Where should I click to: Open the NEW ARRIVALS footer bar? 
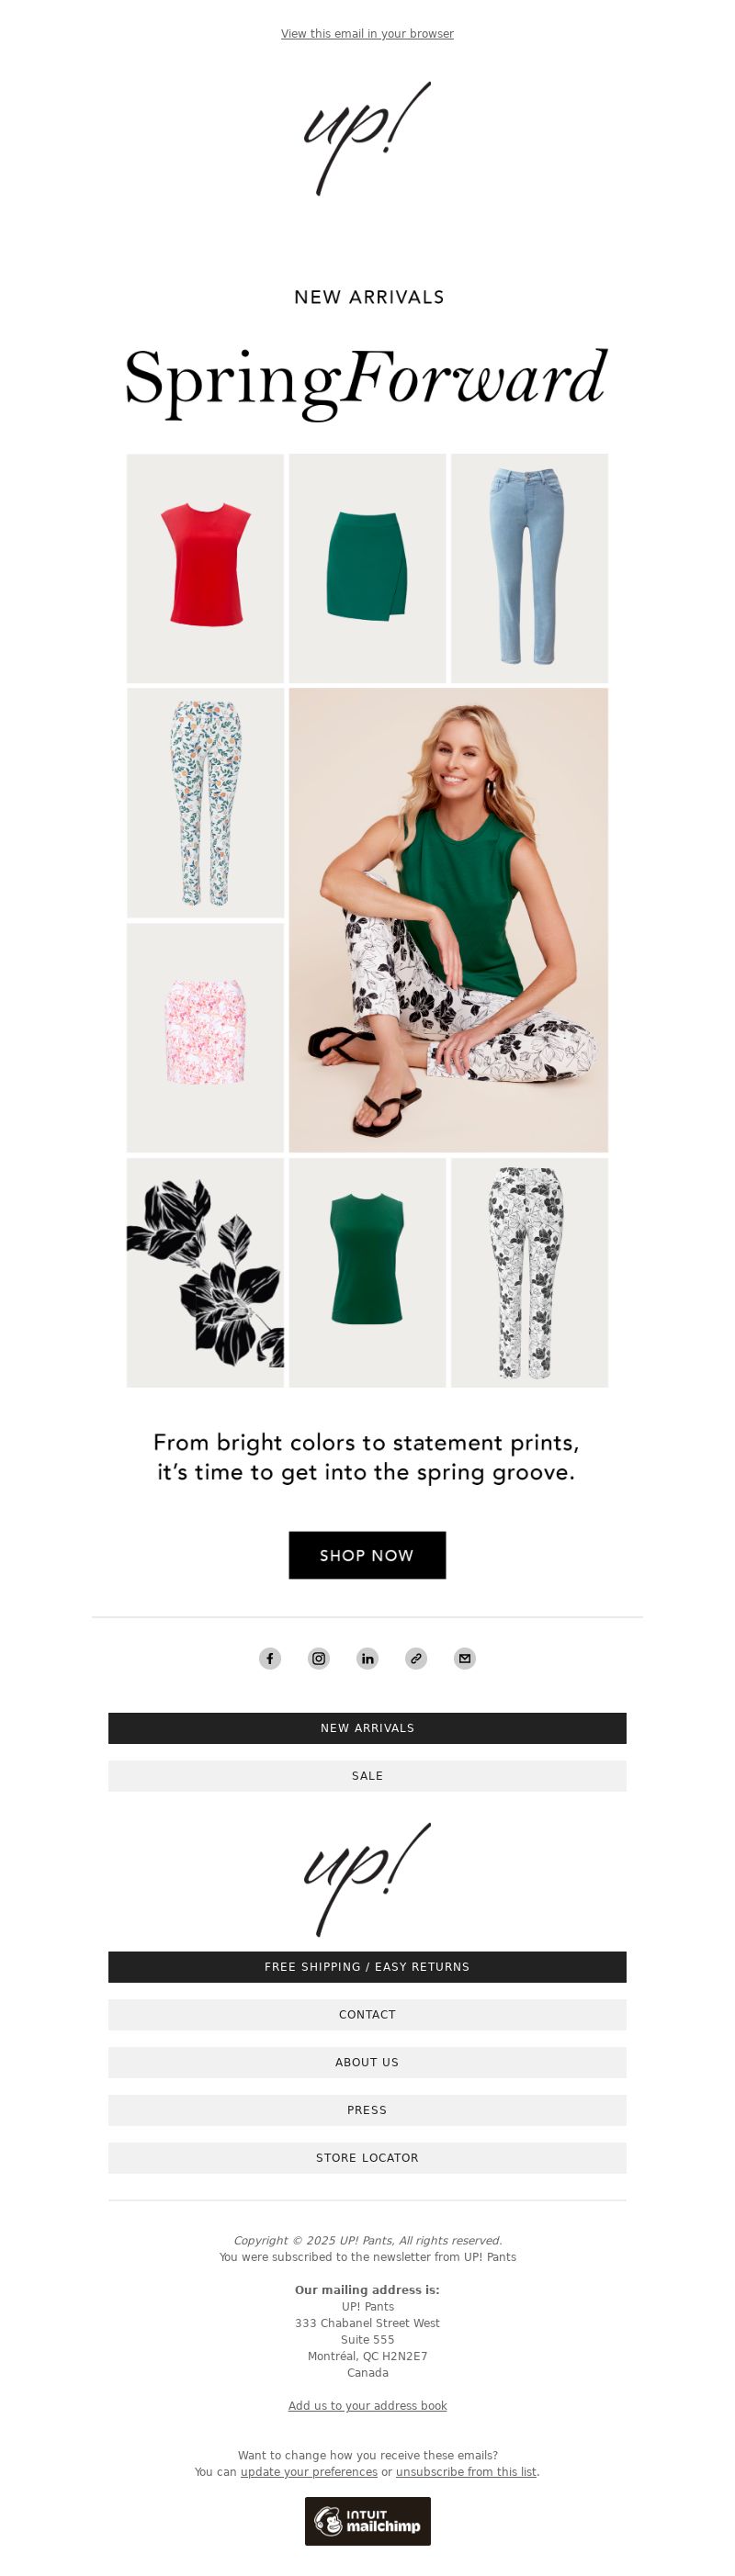click(367, 1728)
